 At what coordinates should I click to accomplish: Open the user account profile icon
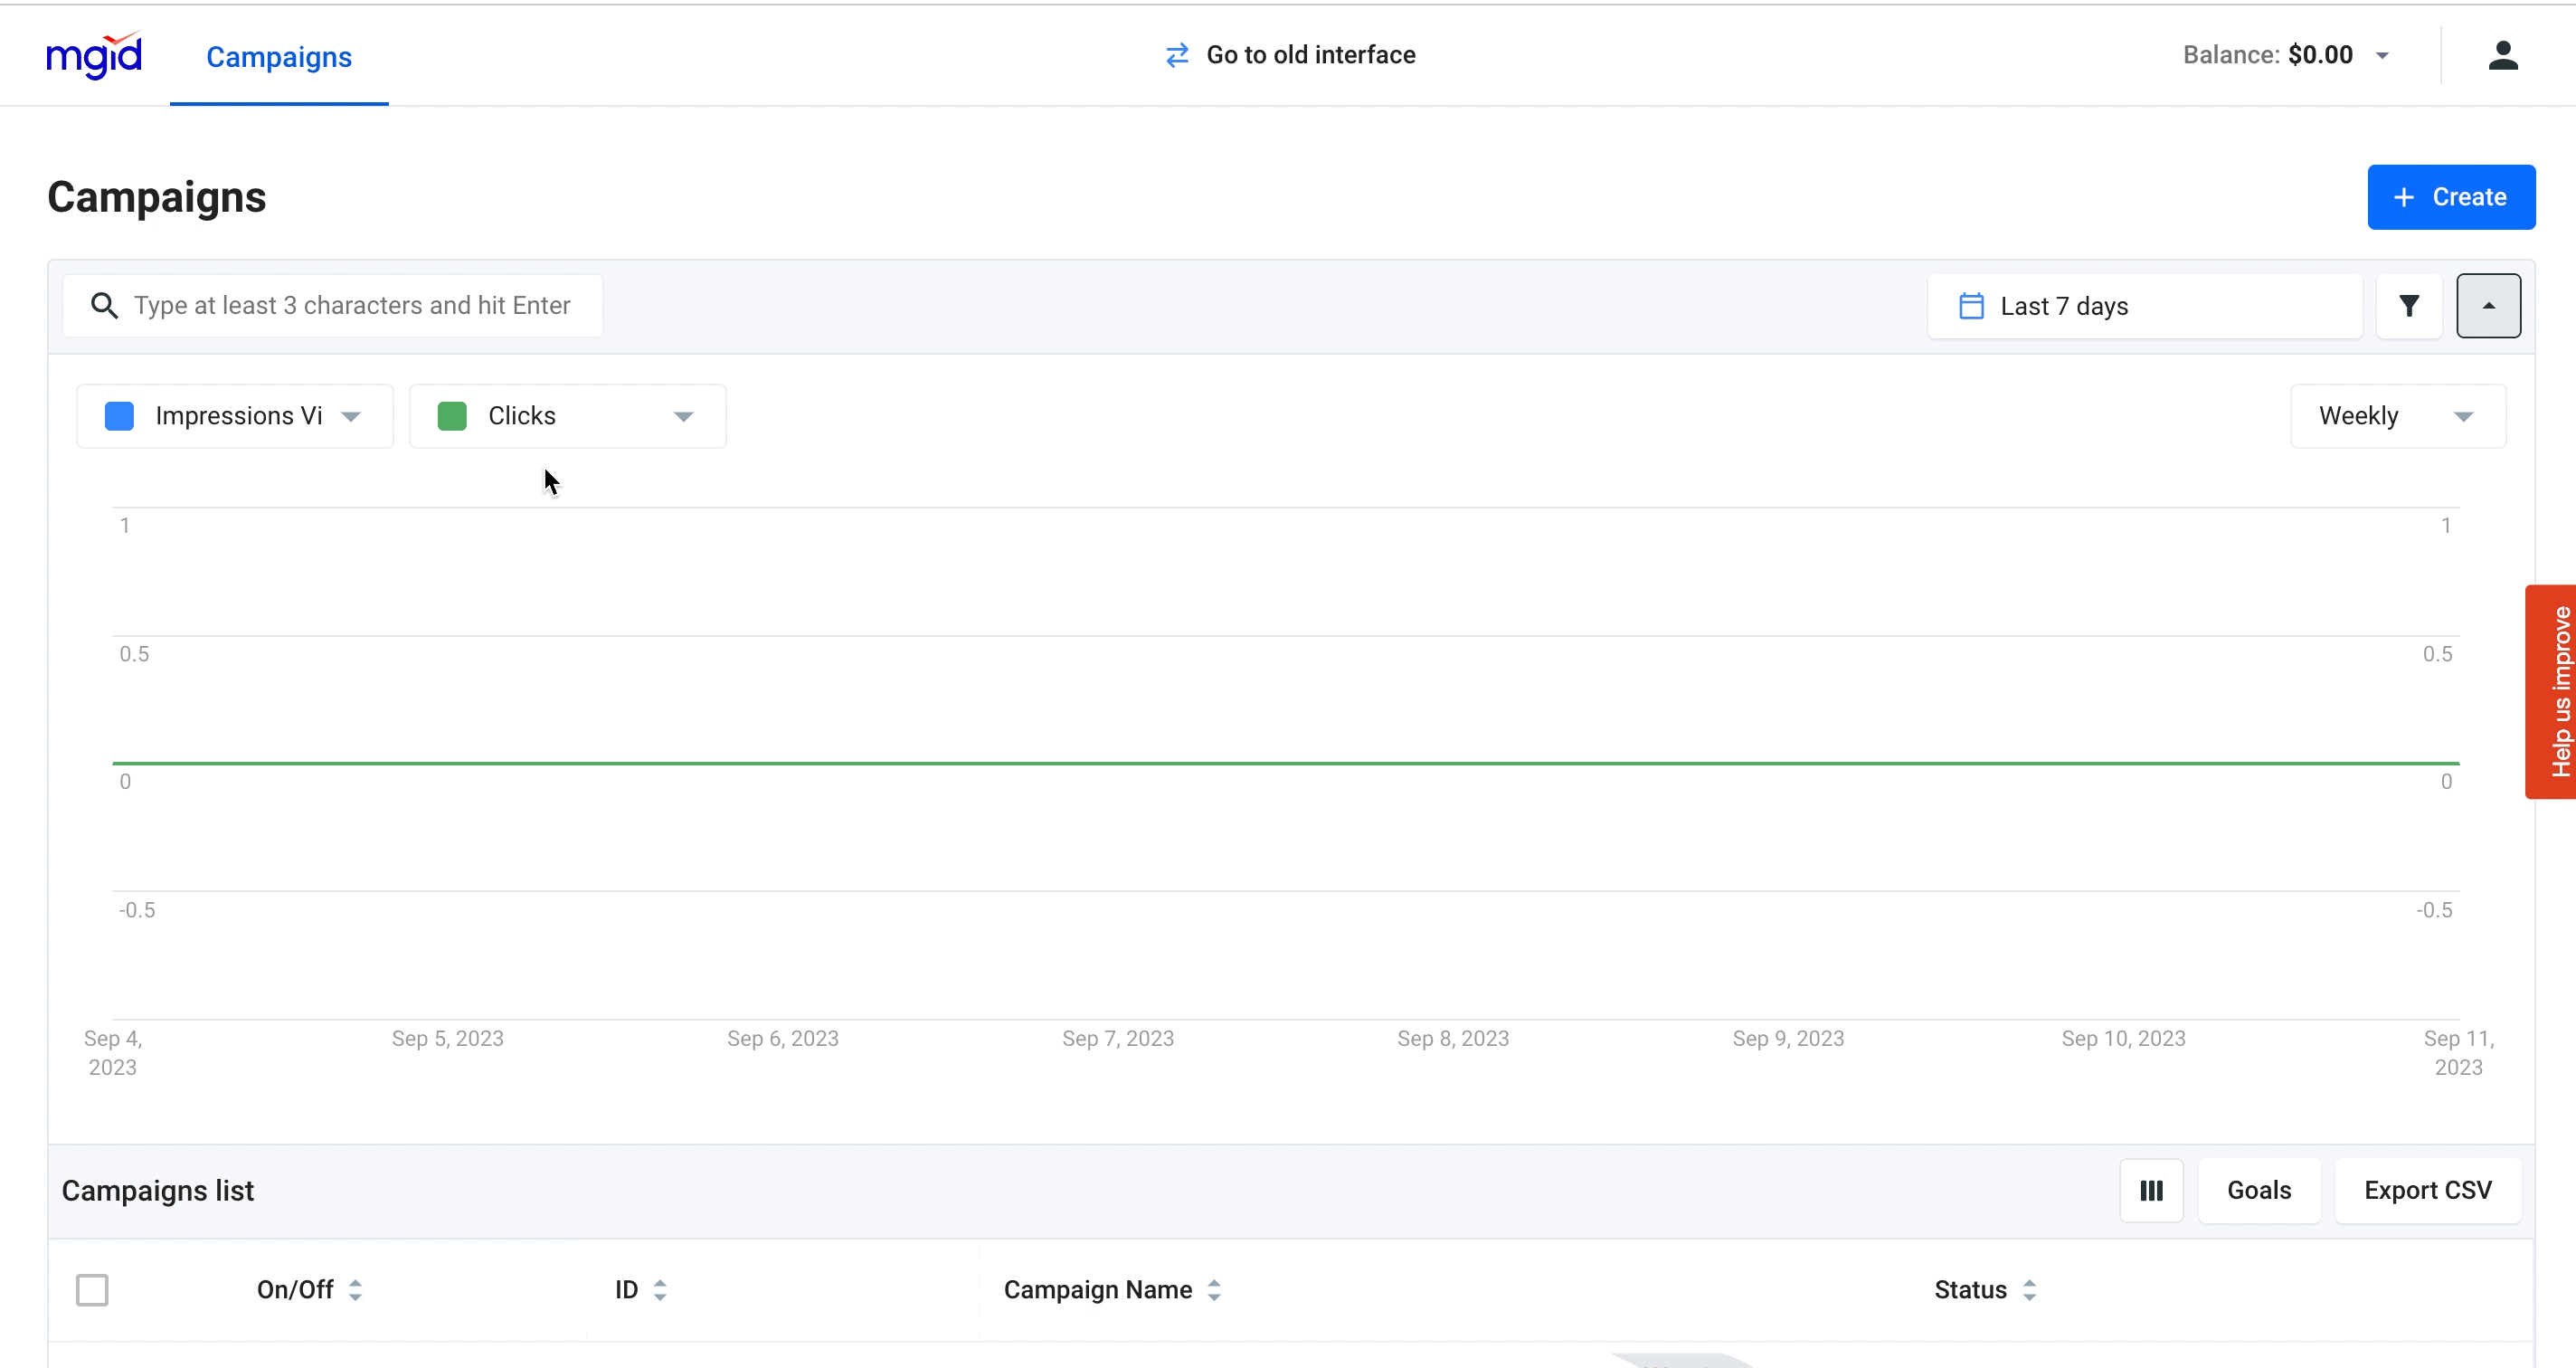pyautogui.click(x=2502, y=56)
